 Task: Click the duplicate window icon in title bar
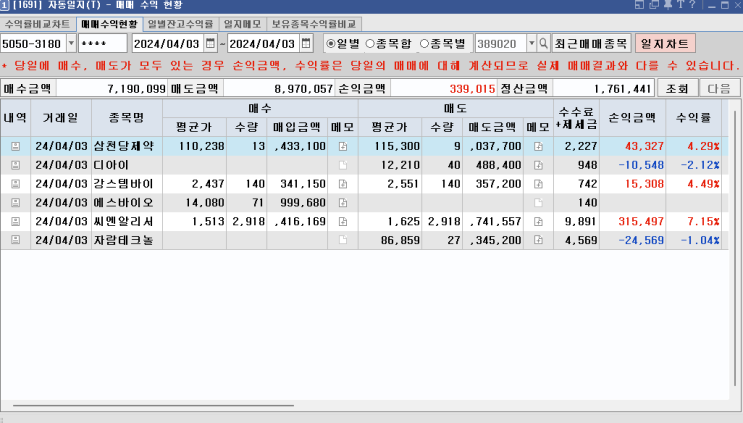(654, 5)
